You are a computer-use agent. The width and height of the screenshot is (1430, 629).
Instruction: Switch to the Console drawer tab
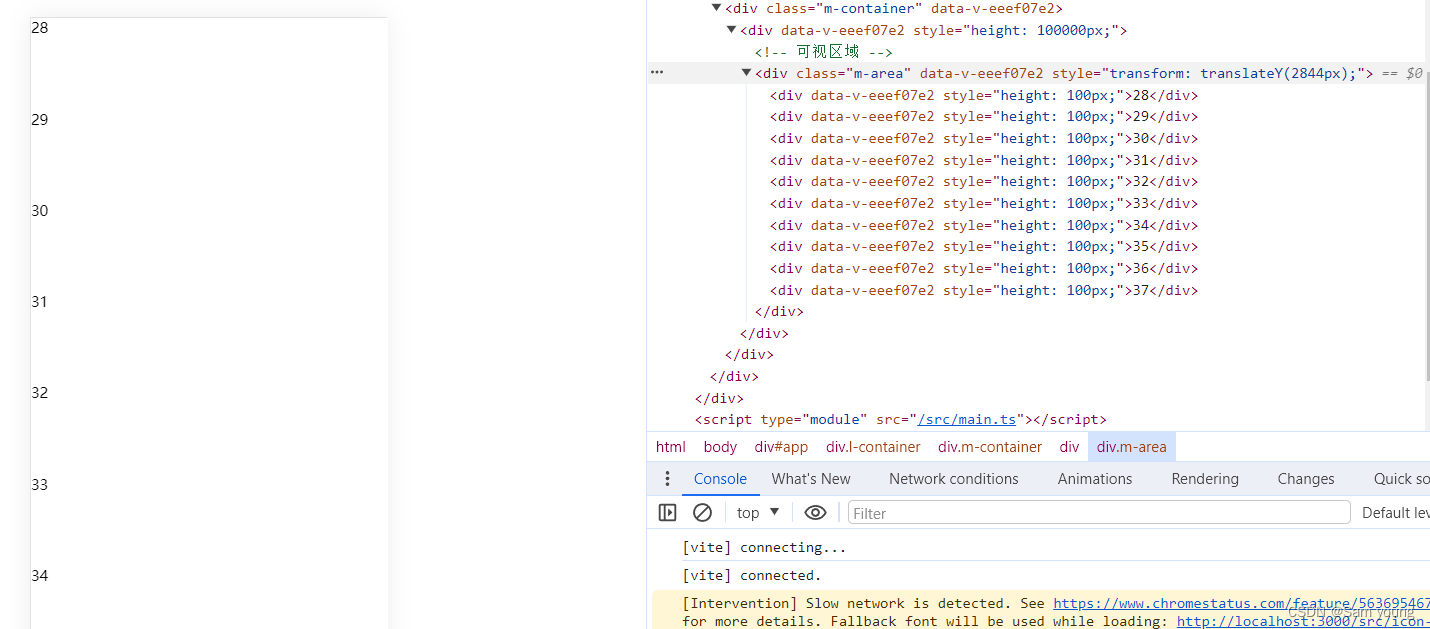(x=720, y=479)
